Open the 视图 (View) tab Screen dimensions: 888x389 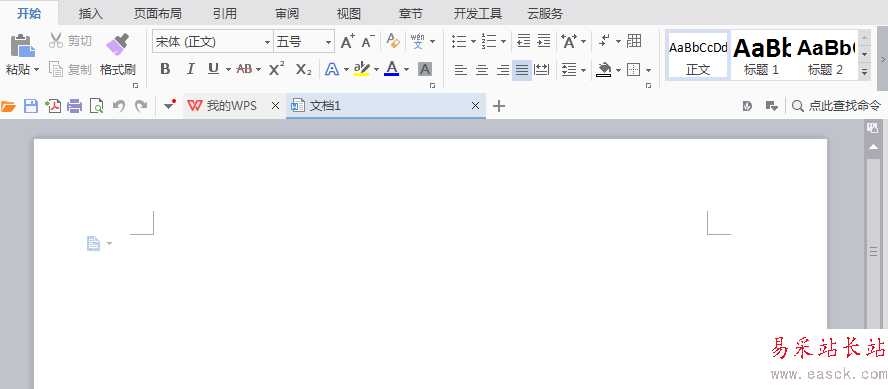348,14
